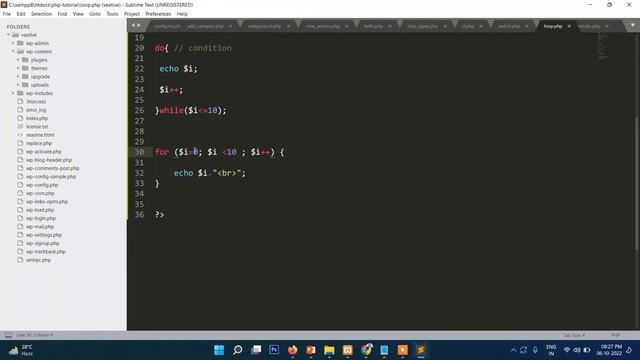The width and height of the screenshot is (640, 360).
Task: Close the add_category.php tab
Action: pyautogui.click(x=230, y=26)
